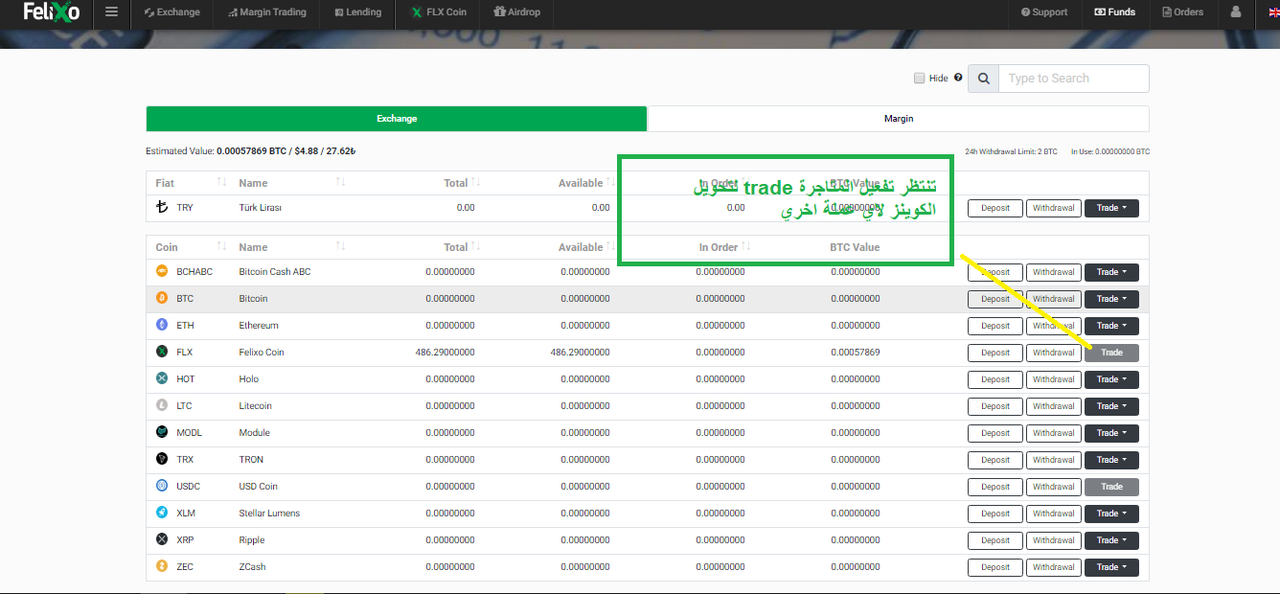Click the disabled Trade button for FLX

pos(1111,352)
